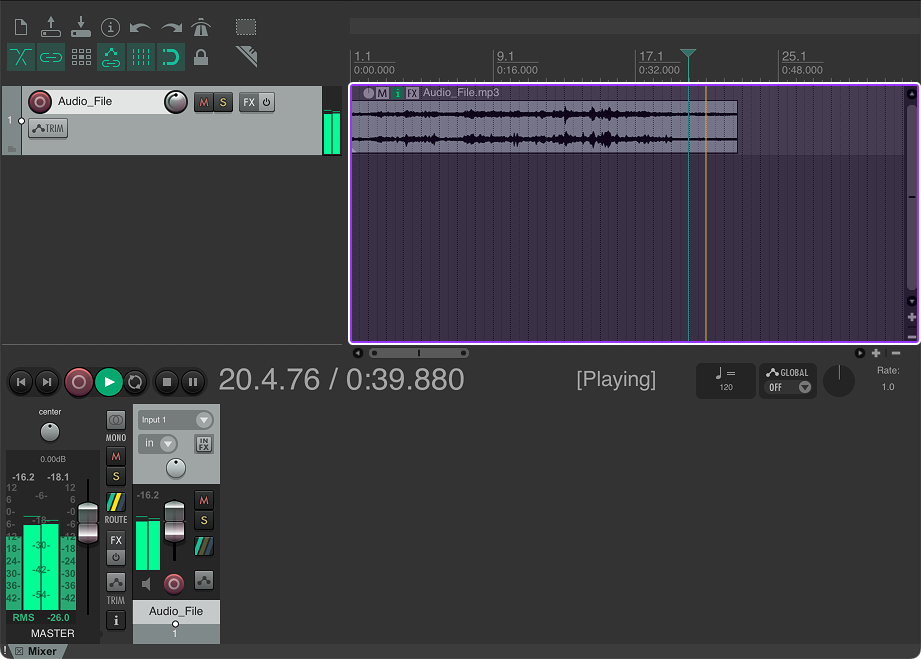The image size is (921, 659).
Task: Bypass track FX power button
Action: tap(266, 102)
